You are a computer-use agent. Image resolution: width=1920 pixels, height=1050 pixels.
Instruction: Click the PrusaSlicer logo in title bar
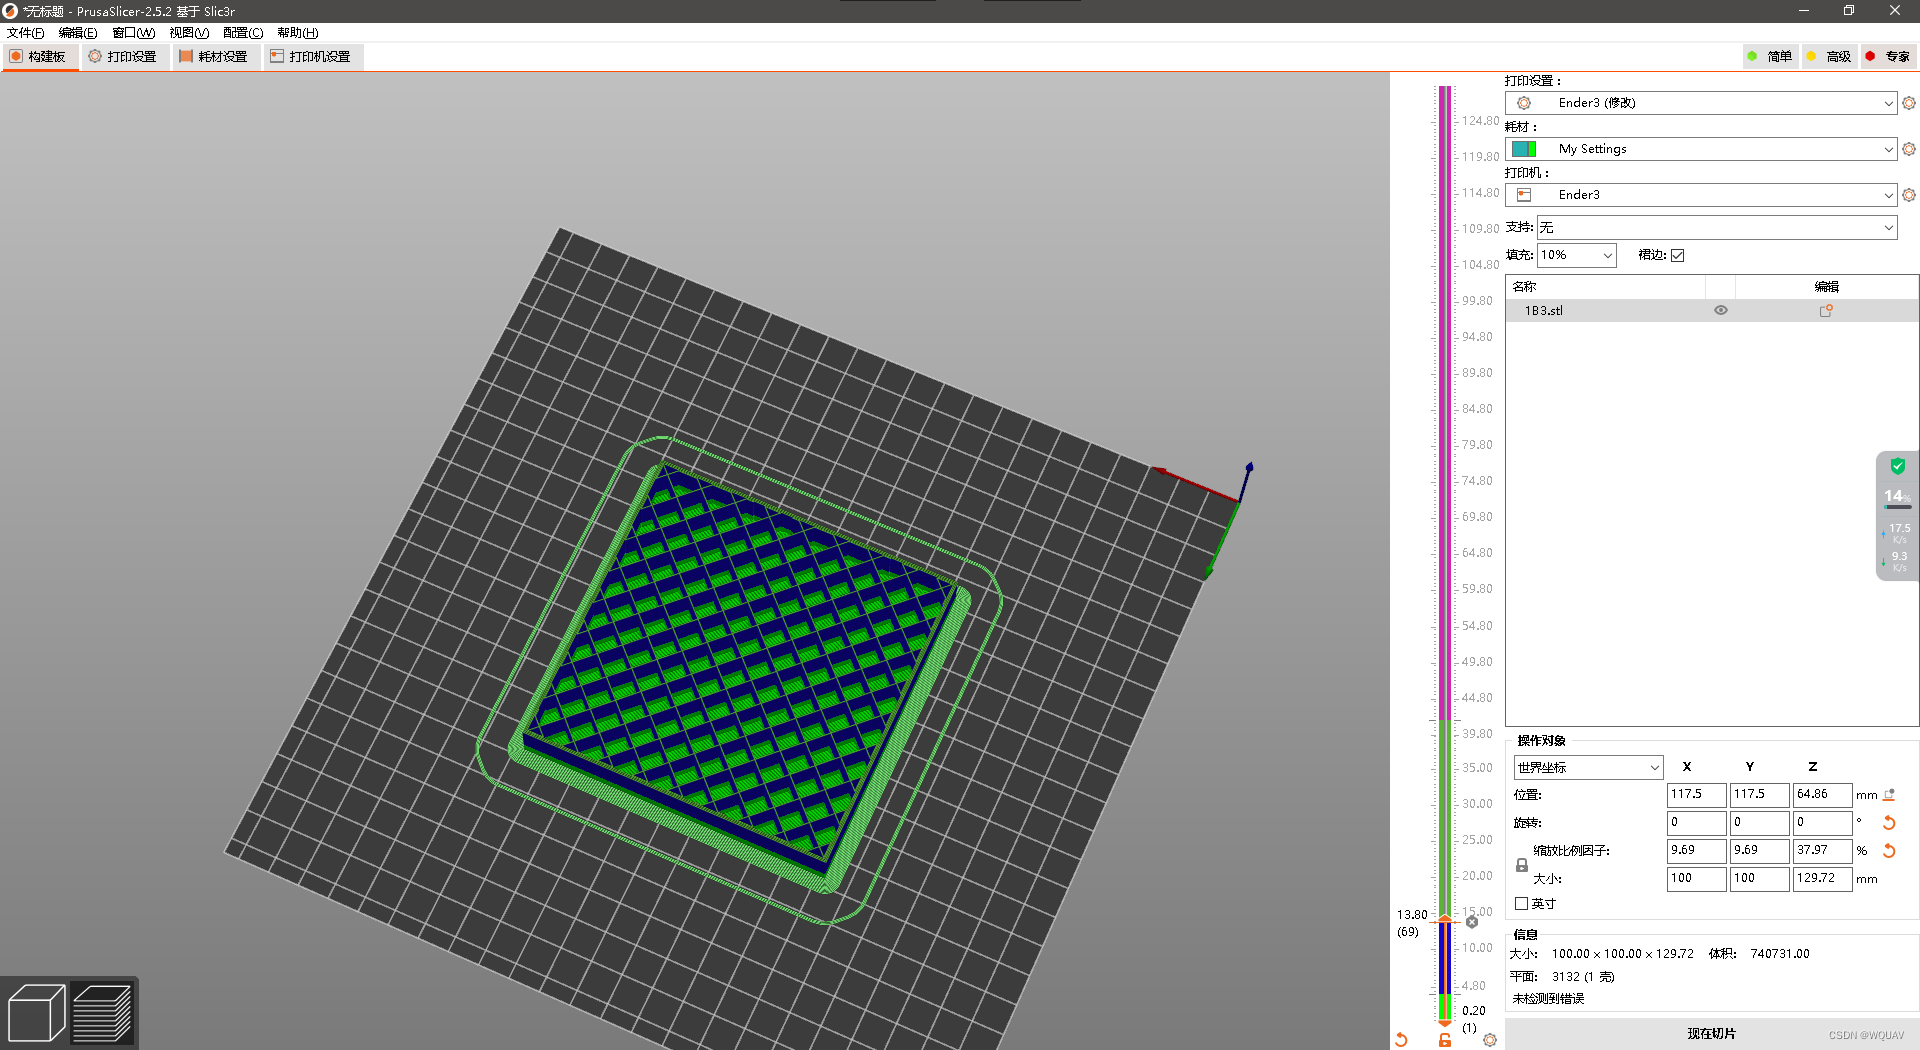(x=10, y=11)
